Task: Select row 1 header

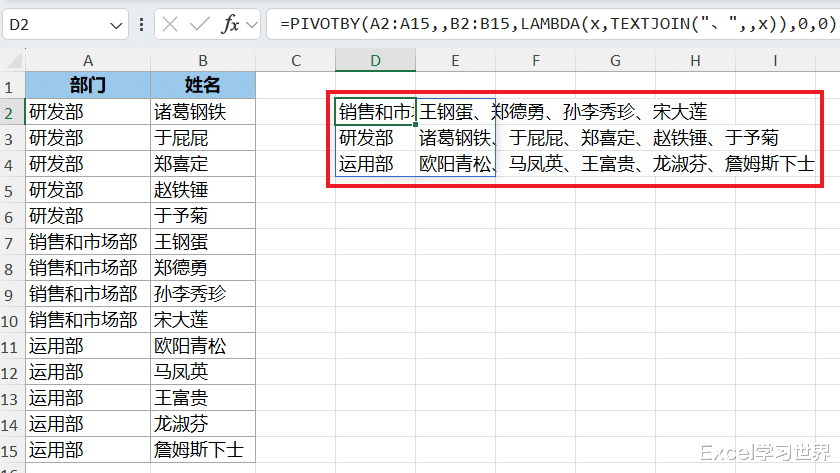Action: click(x=10, y=86)
